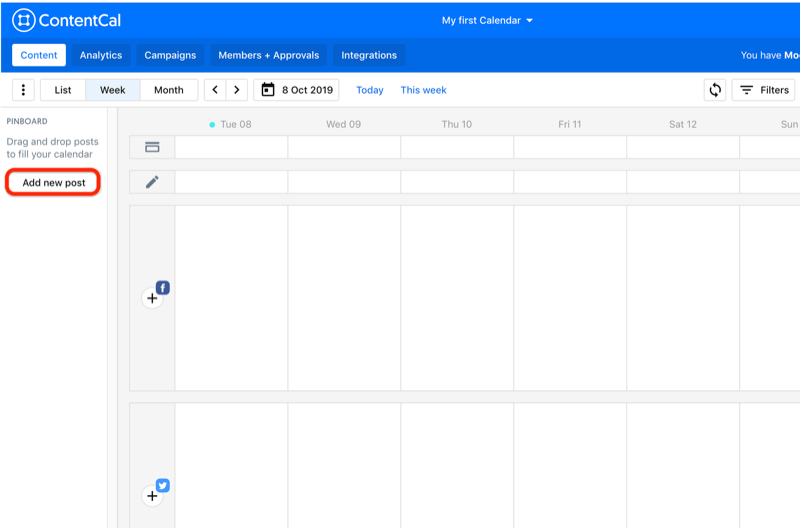Click the Twitter badge icon
The width and height of the screenshot is (800, 528).
coord(163,485)
